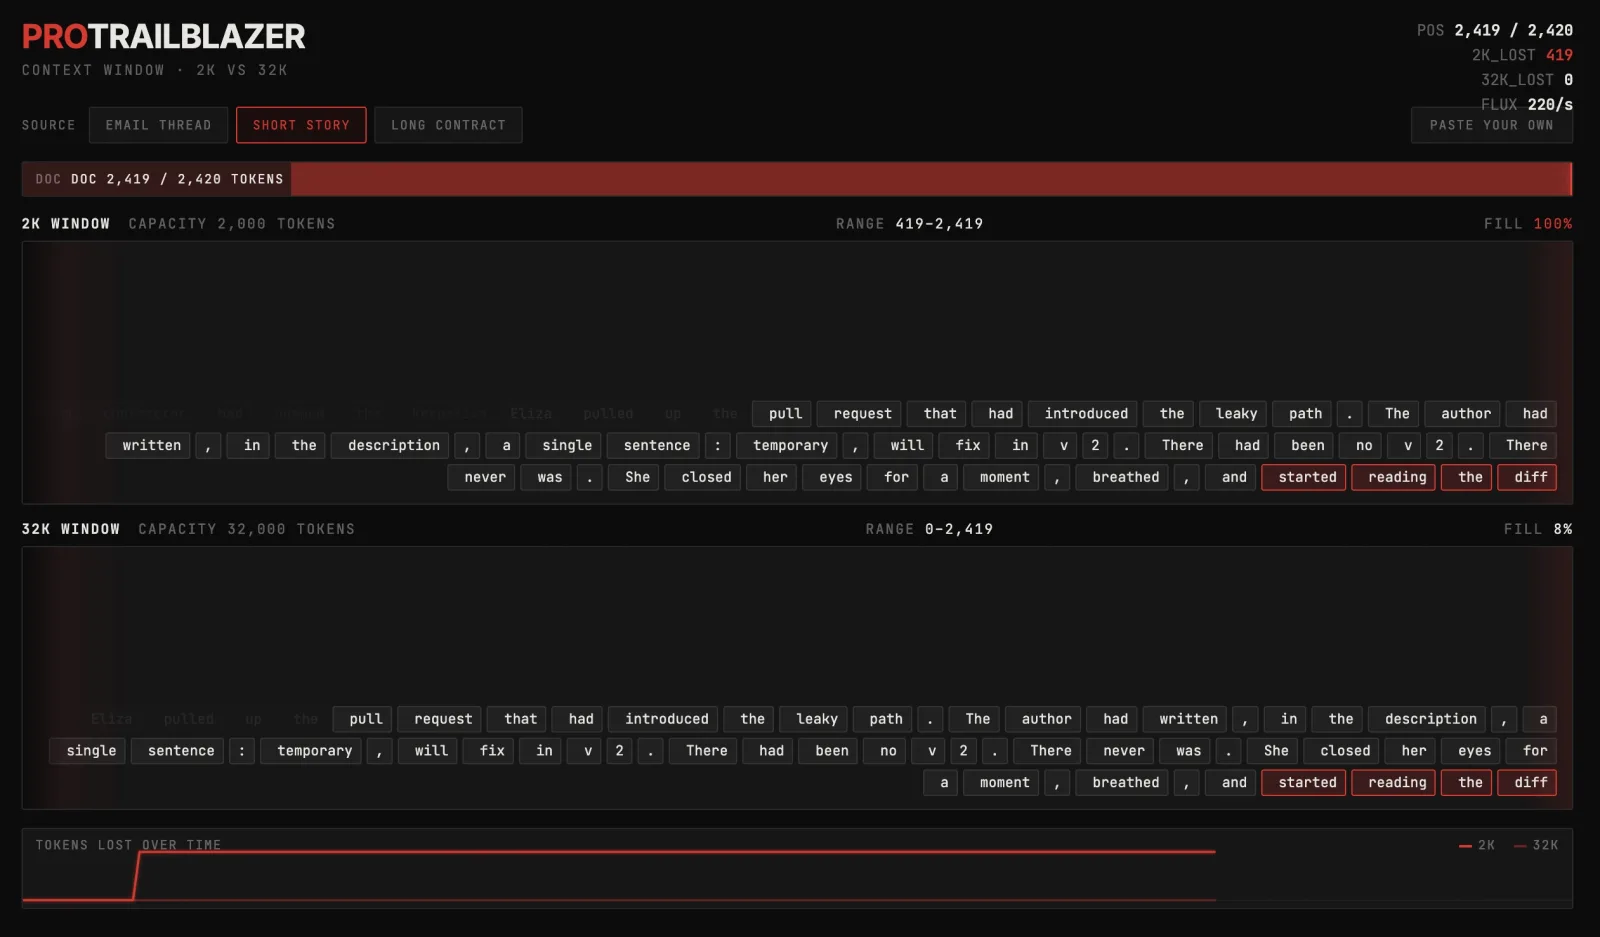Image resolution: width=1600 pixels, height=937 pixels.
Task: Select the EMAIL THREAD source tab
Action: 158,125
